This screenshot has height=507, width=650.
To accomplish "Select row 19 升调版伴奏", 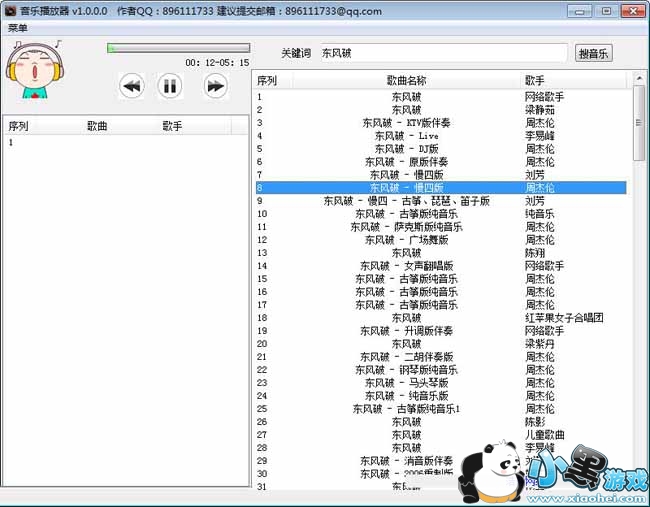I will click(x=441, y=331).
